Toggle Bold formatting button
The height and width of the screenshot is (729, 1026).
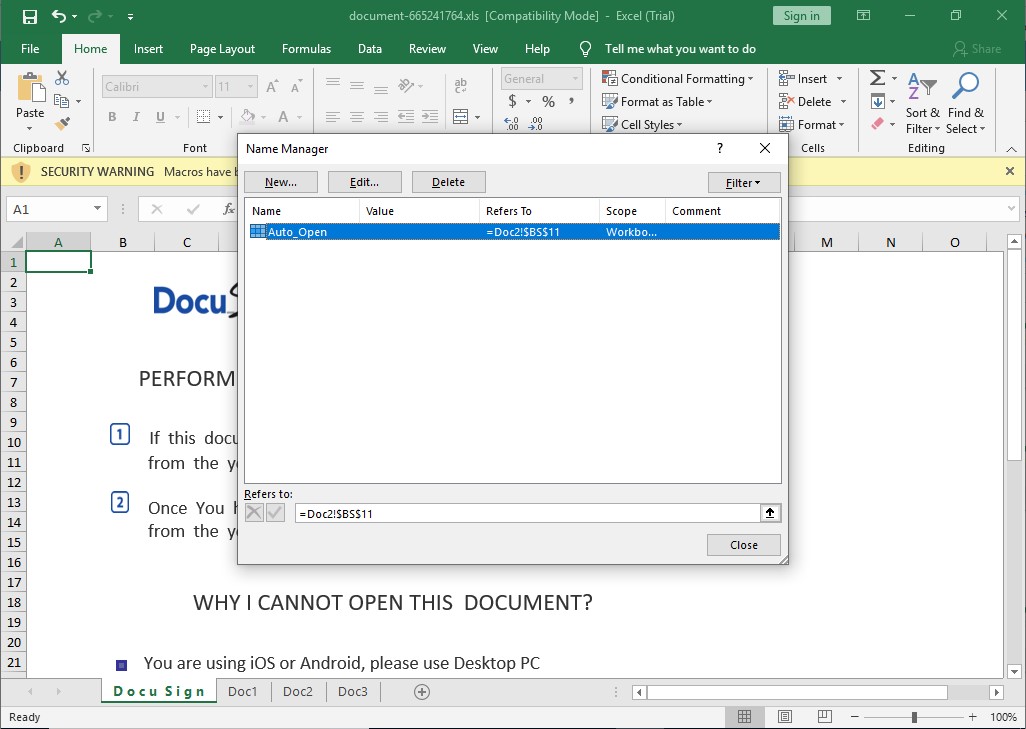(x=112, y=117)
